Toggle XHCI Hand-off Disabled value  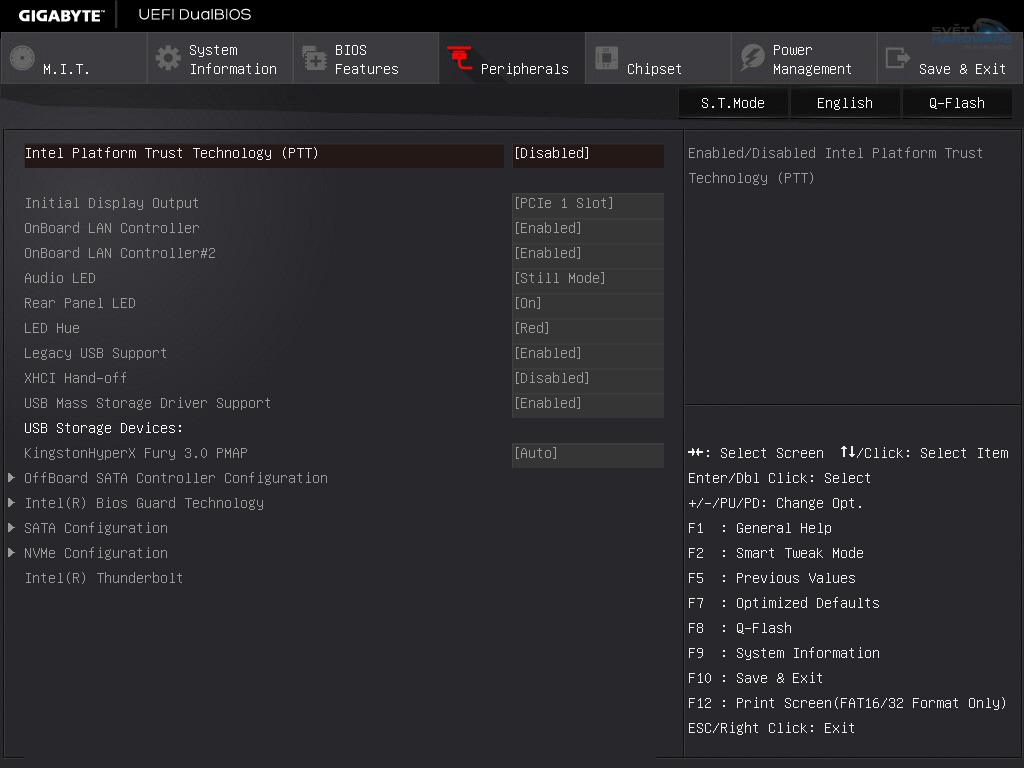[x=587, y=379]
